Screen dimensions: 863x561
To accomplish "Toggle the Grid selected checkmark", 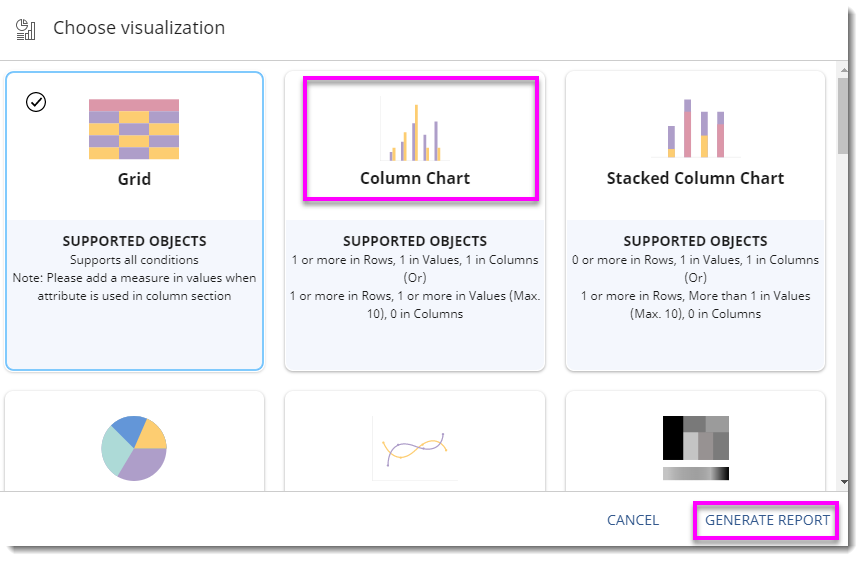I will (36, 102).
